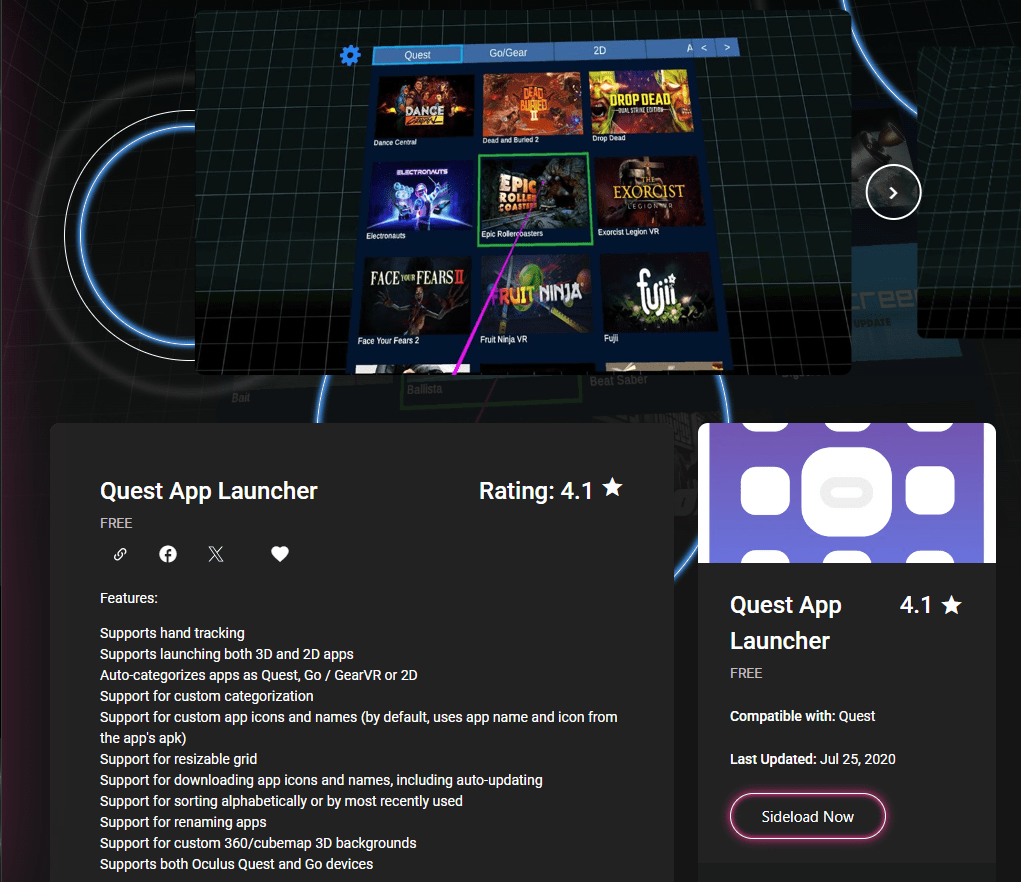Click the Sideload Now button
This screenshot has height=882, width=1021.
coord(807,816)
